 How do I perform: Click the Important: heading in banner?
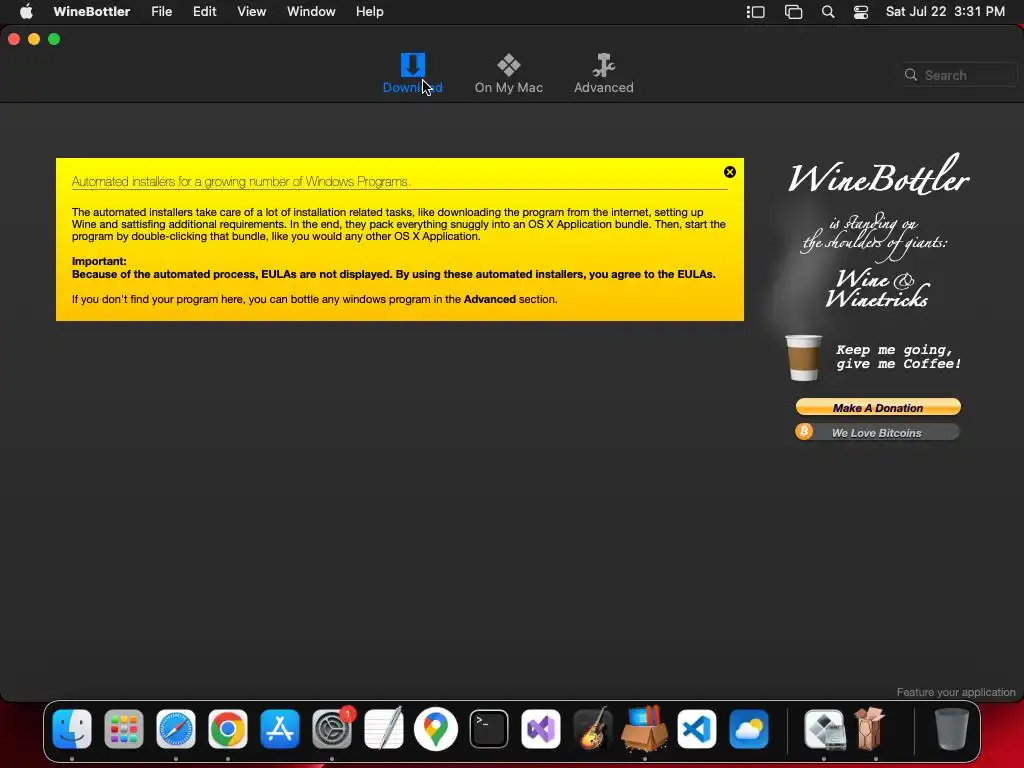click(99, 261)
